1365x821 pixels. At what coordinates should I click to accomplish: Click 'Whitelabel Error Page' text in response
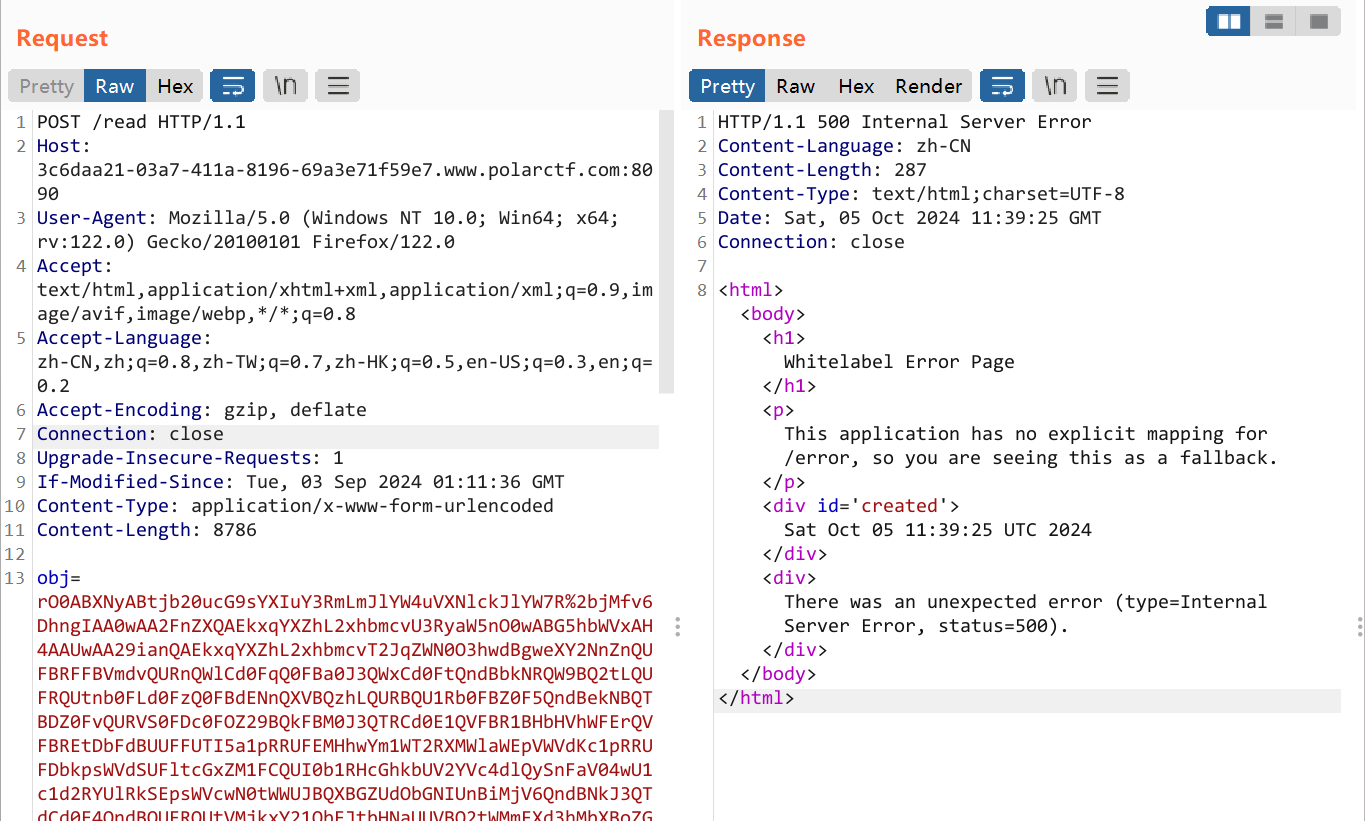tap(899, 362)
